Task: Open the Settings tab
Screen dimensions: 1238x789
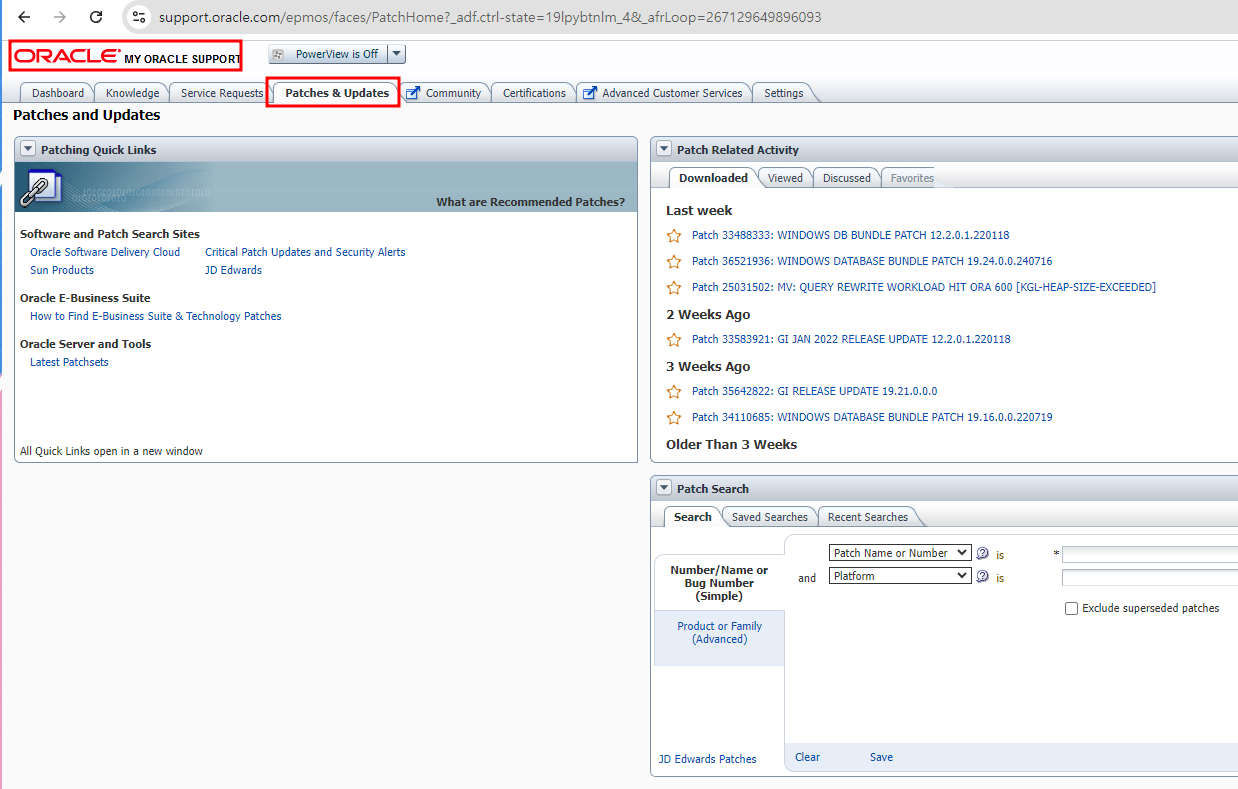Action: 784,93
